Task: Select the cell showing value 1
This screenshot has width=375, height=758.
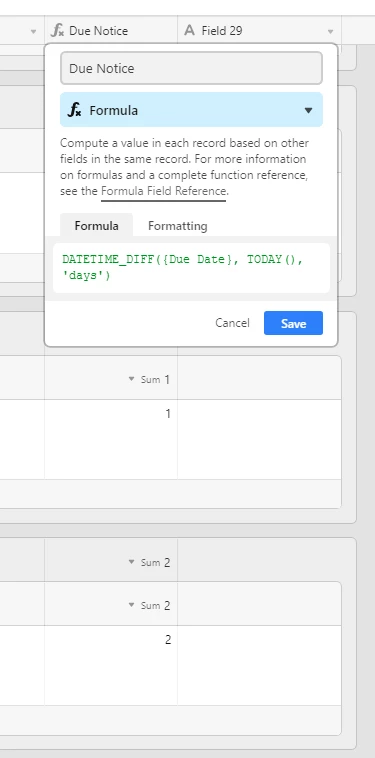Action: (111, 439)
